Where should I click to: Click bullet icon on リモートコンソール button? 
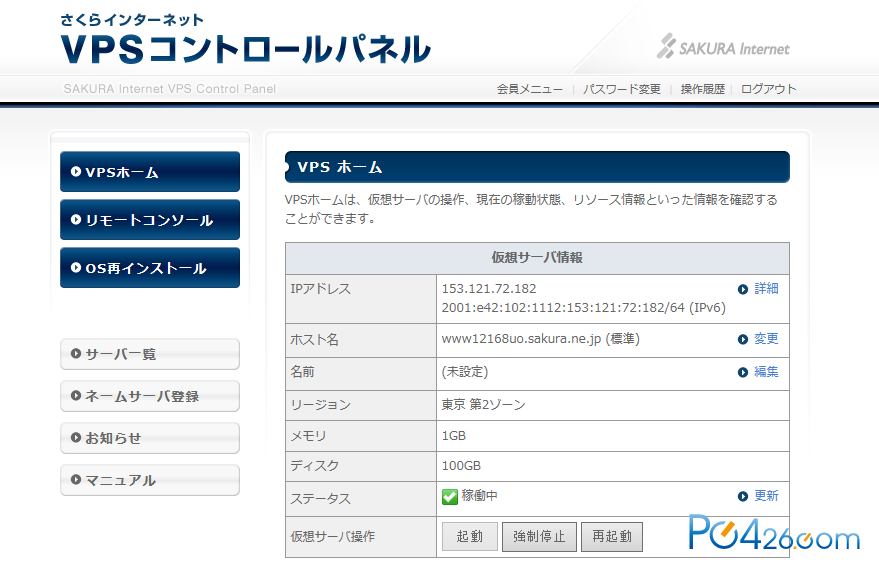point(76,220)
